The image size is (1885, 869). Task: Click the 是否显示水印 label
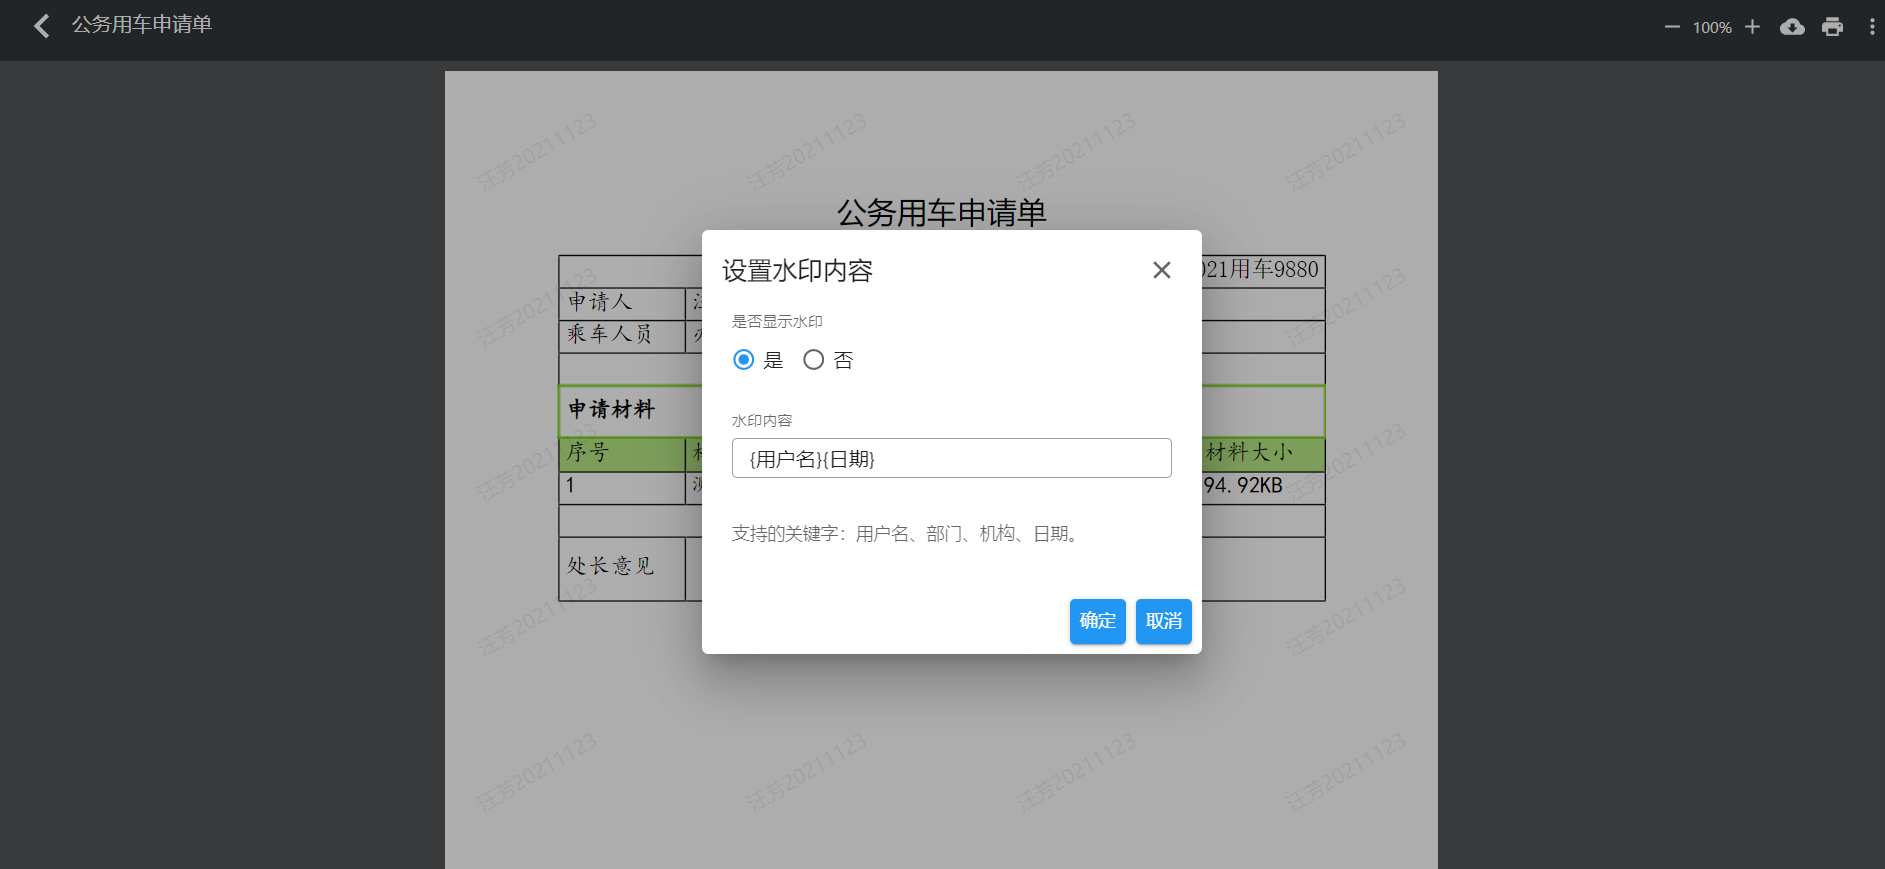777,322
